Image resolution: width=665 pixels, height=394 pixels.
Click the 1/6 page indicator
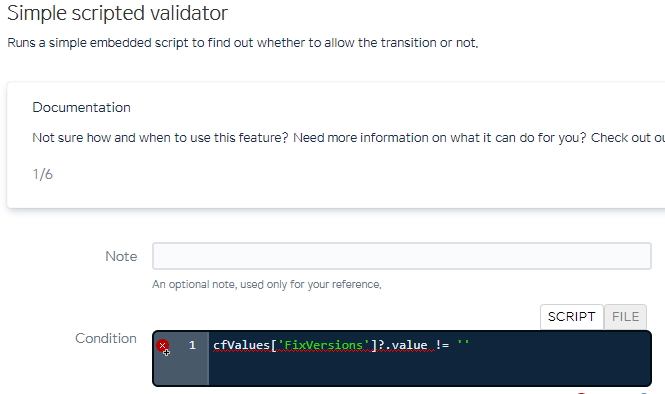(42, 174)
